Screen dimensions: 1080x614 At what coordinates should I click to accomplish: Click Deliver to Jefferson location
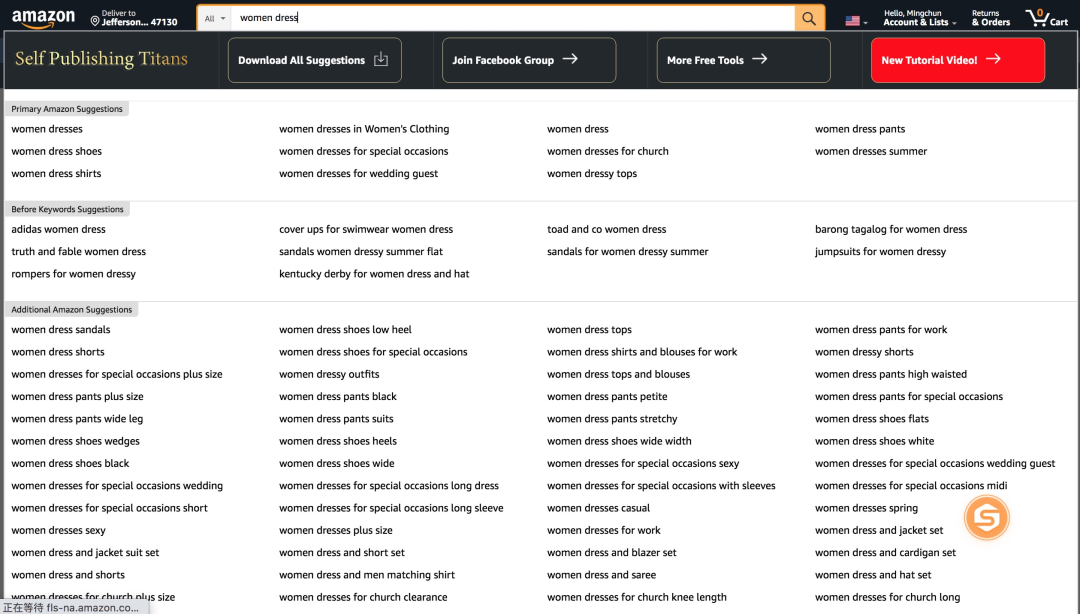point(134,18)
